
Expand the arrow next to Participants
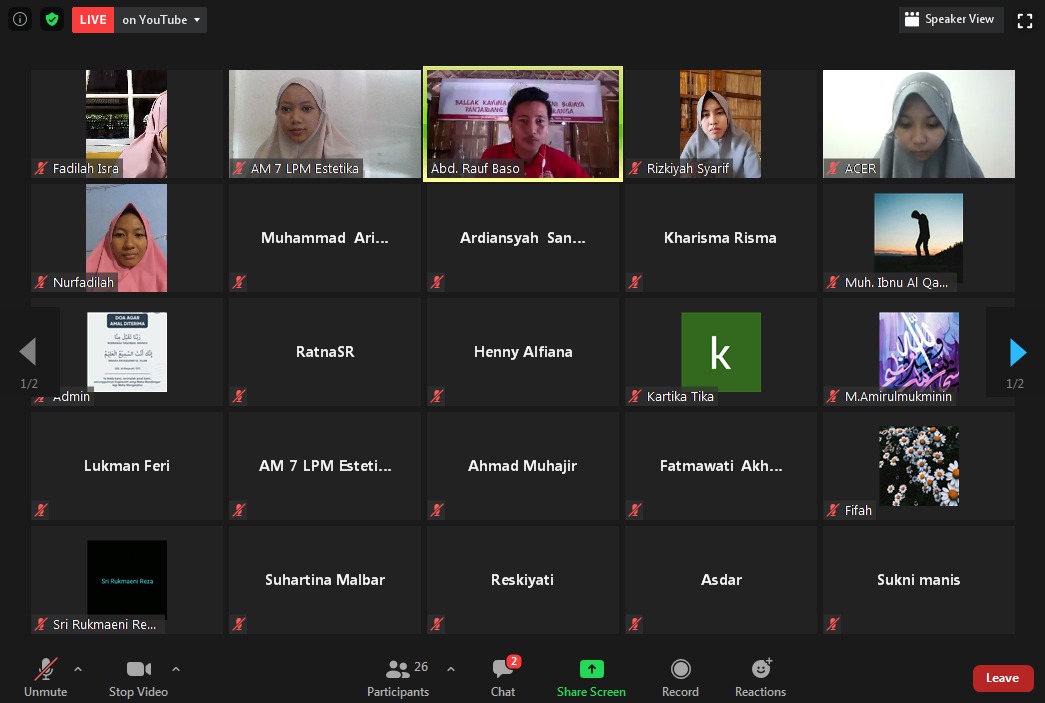[451, 669]
